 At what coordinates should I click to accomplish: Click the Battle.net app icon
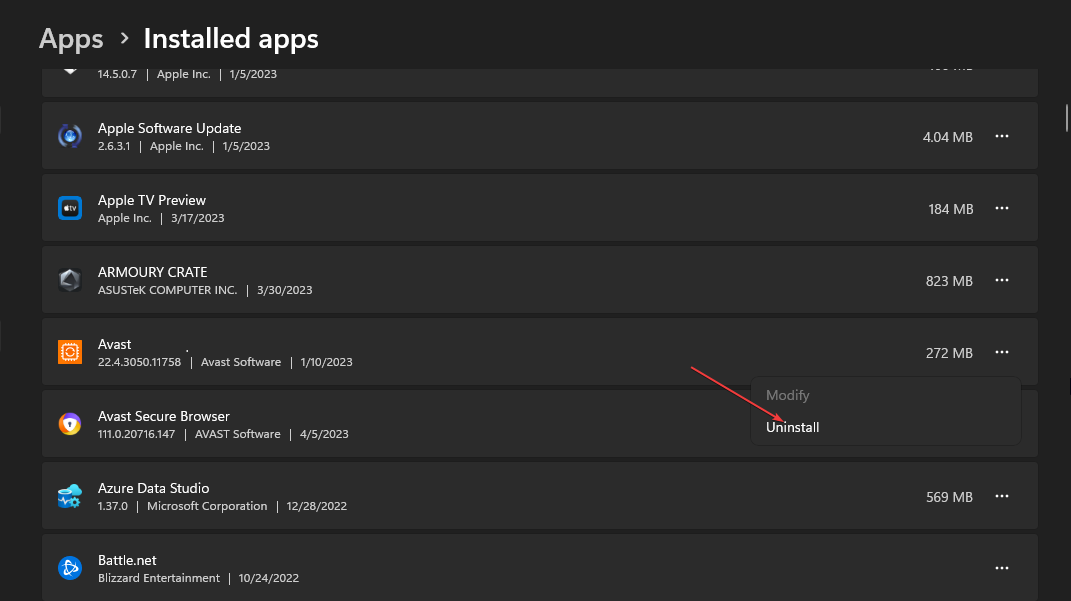(70, 568)
